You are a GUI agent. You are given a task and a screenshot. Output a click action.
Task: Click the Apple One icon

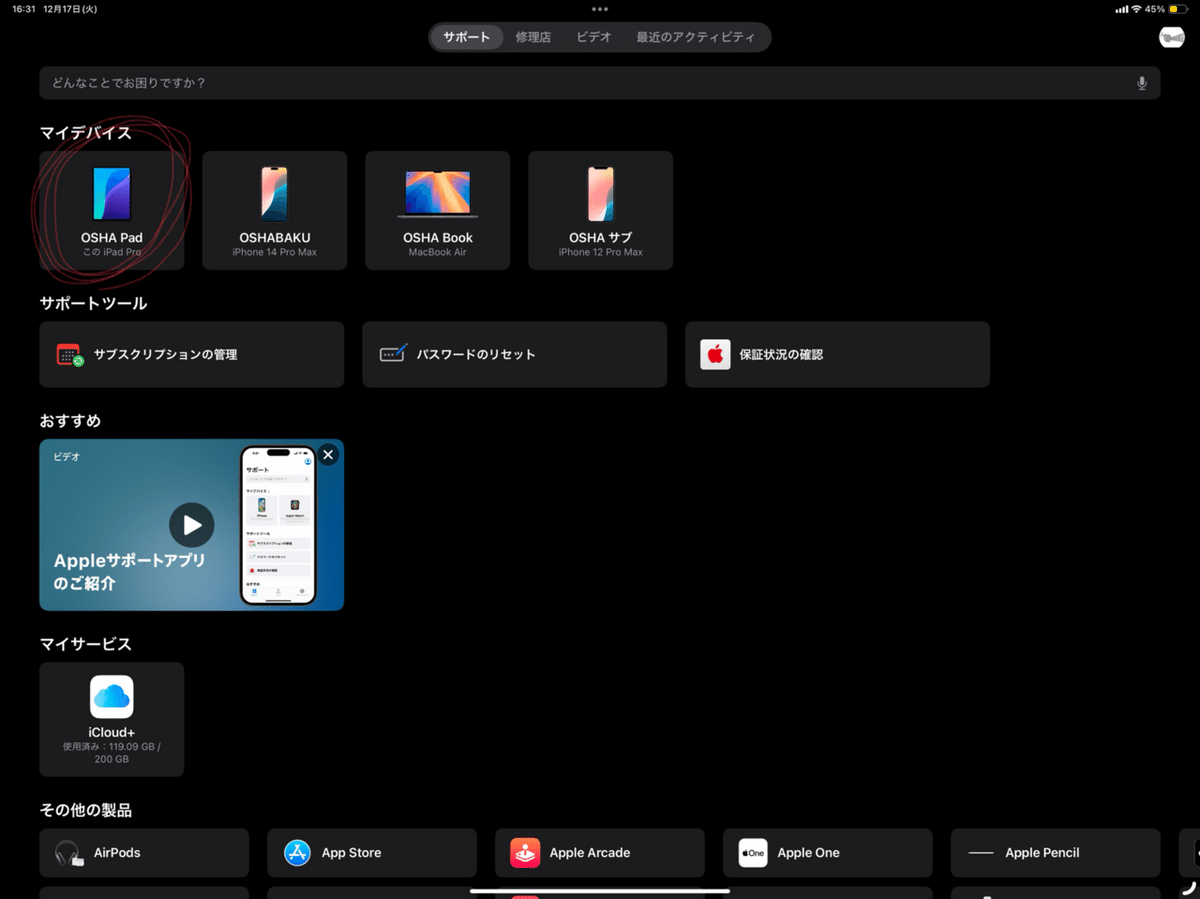(x=753, y=853)
